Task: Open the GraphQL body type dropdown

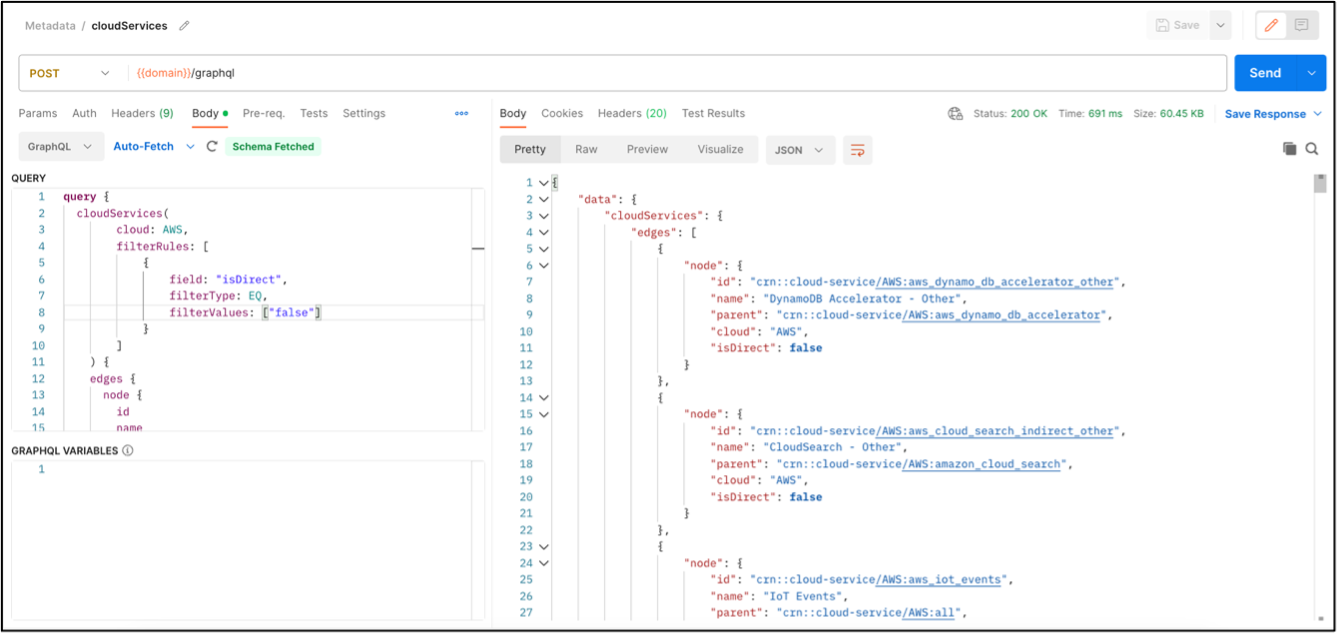Action: click(60, 146)
